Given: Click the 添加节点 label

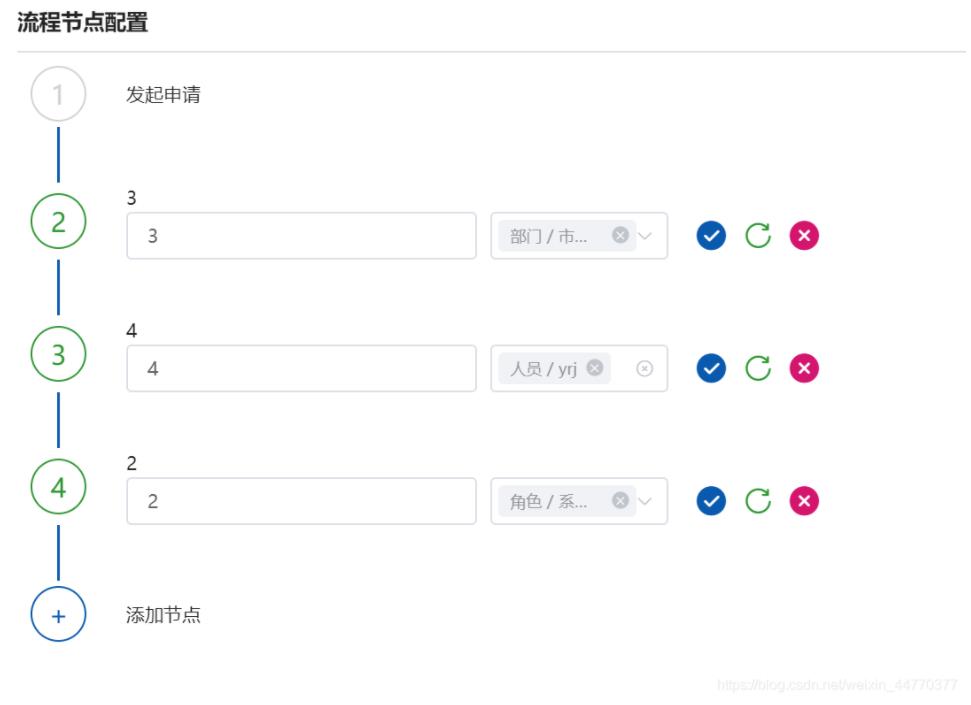Looking at the screenshot, I should coord(163,615).
